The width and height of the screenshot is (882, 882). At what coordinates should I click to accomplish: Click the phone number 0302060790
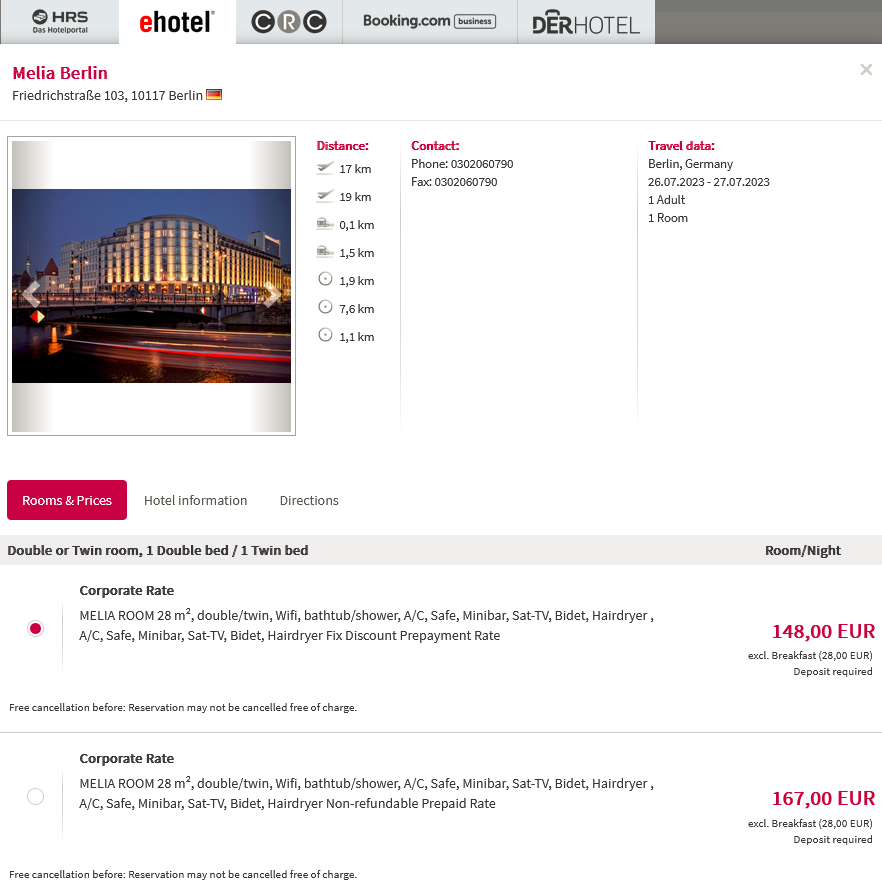tap(482, 164)
